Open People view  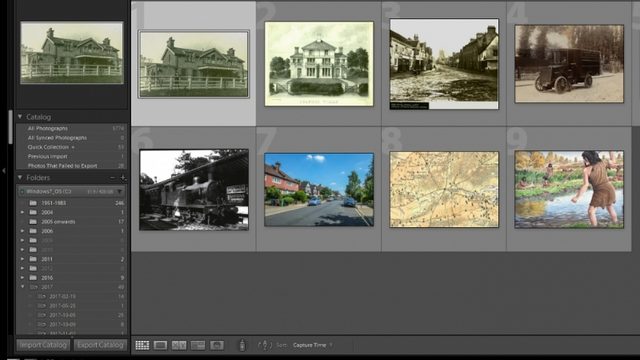click(x=217, y=345)
